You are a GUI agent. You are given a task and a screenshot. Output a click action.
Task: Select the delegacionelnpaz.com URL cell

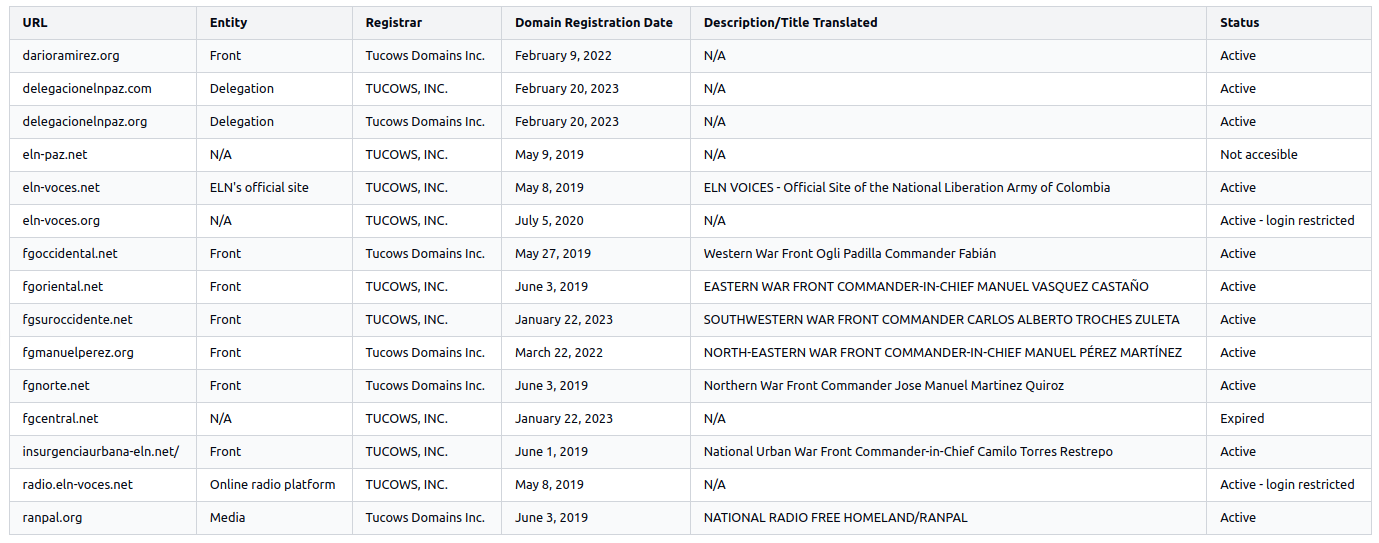(103, 89)
